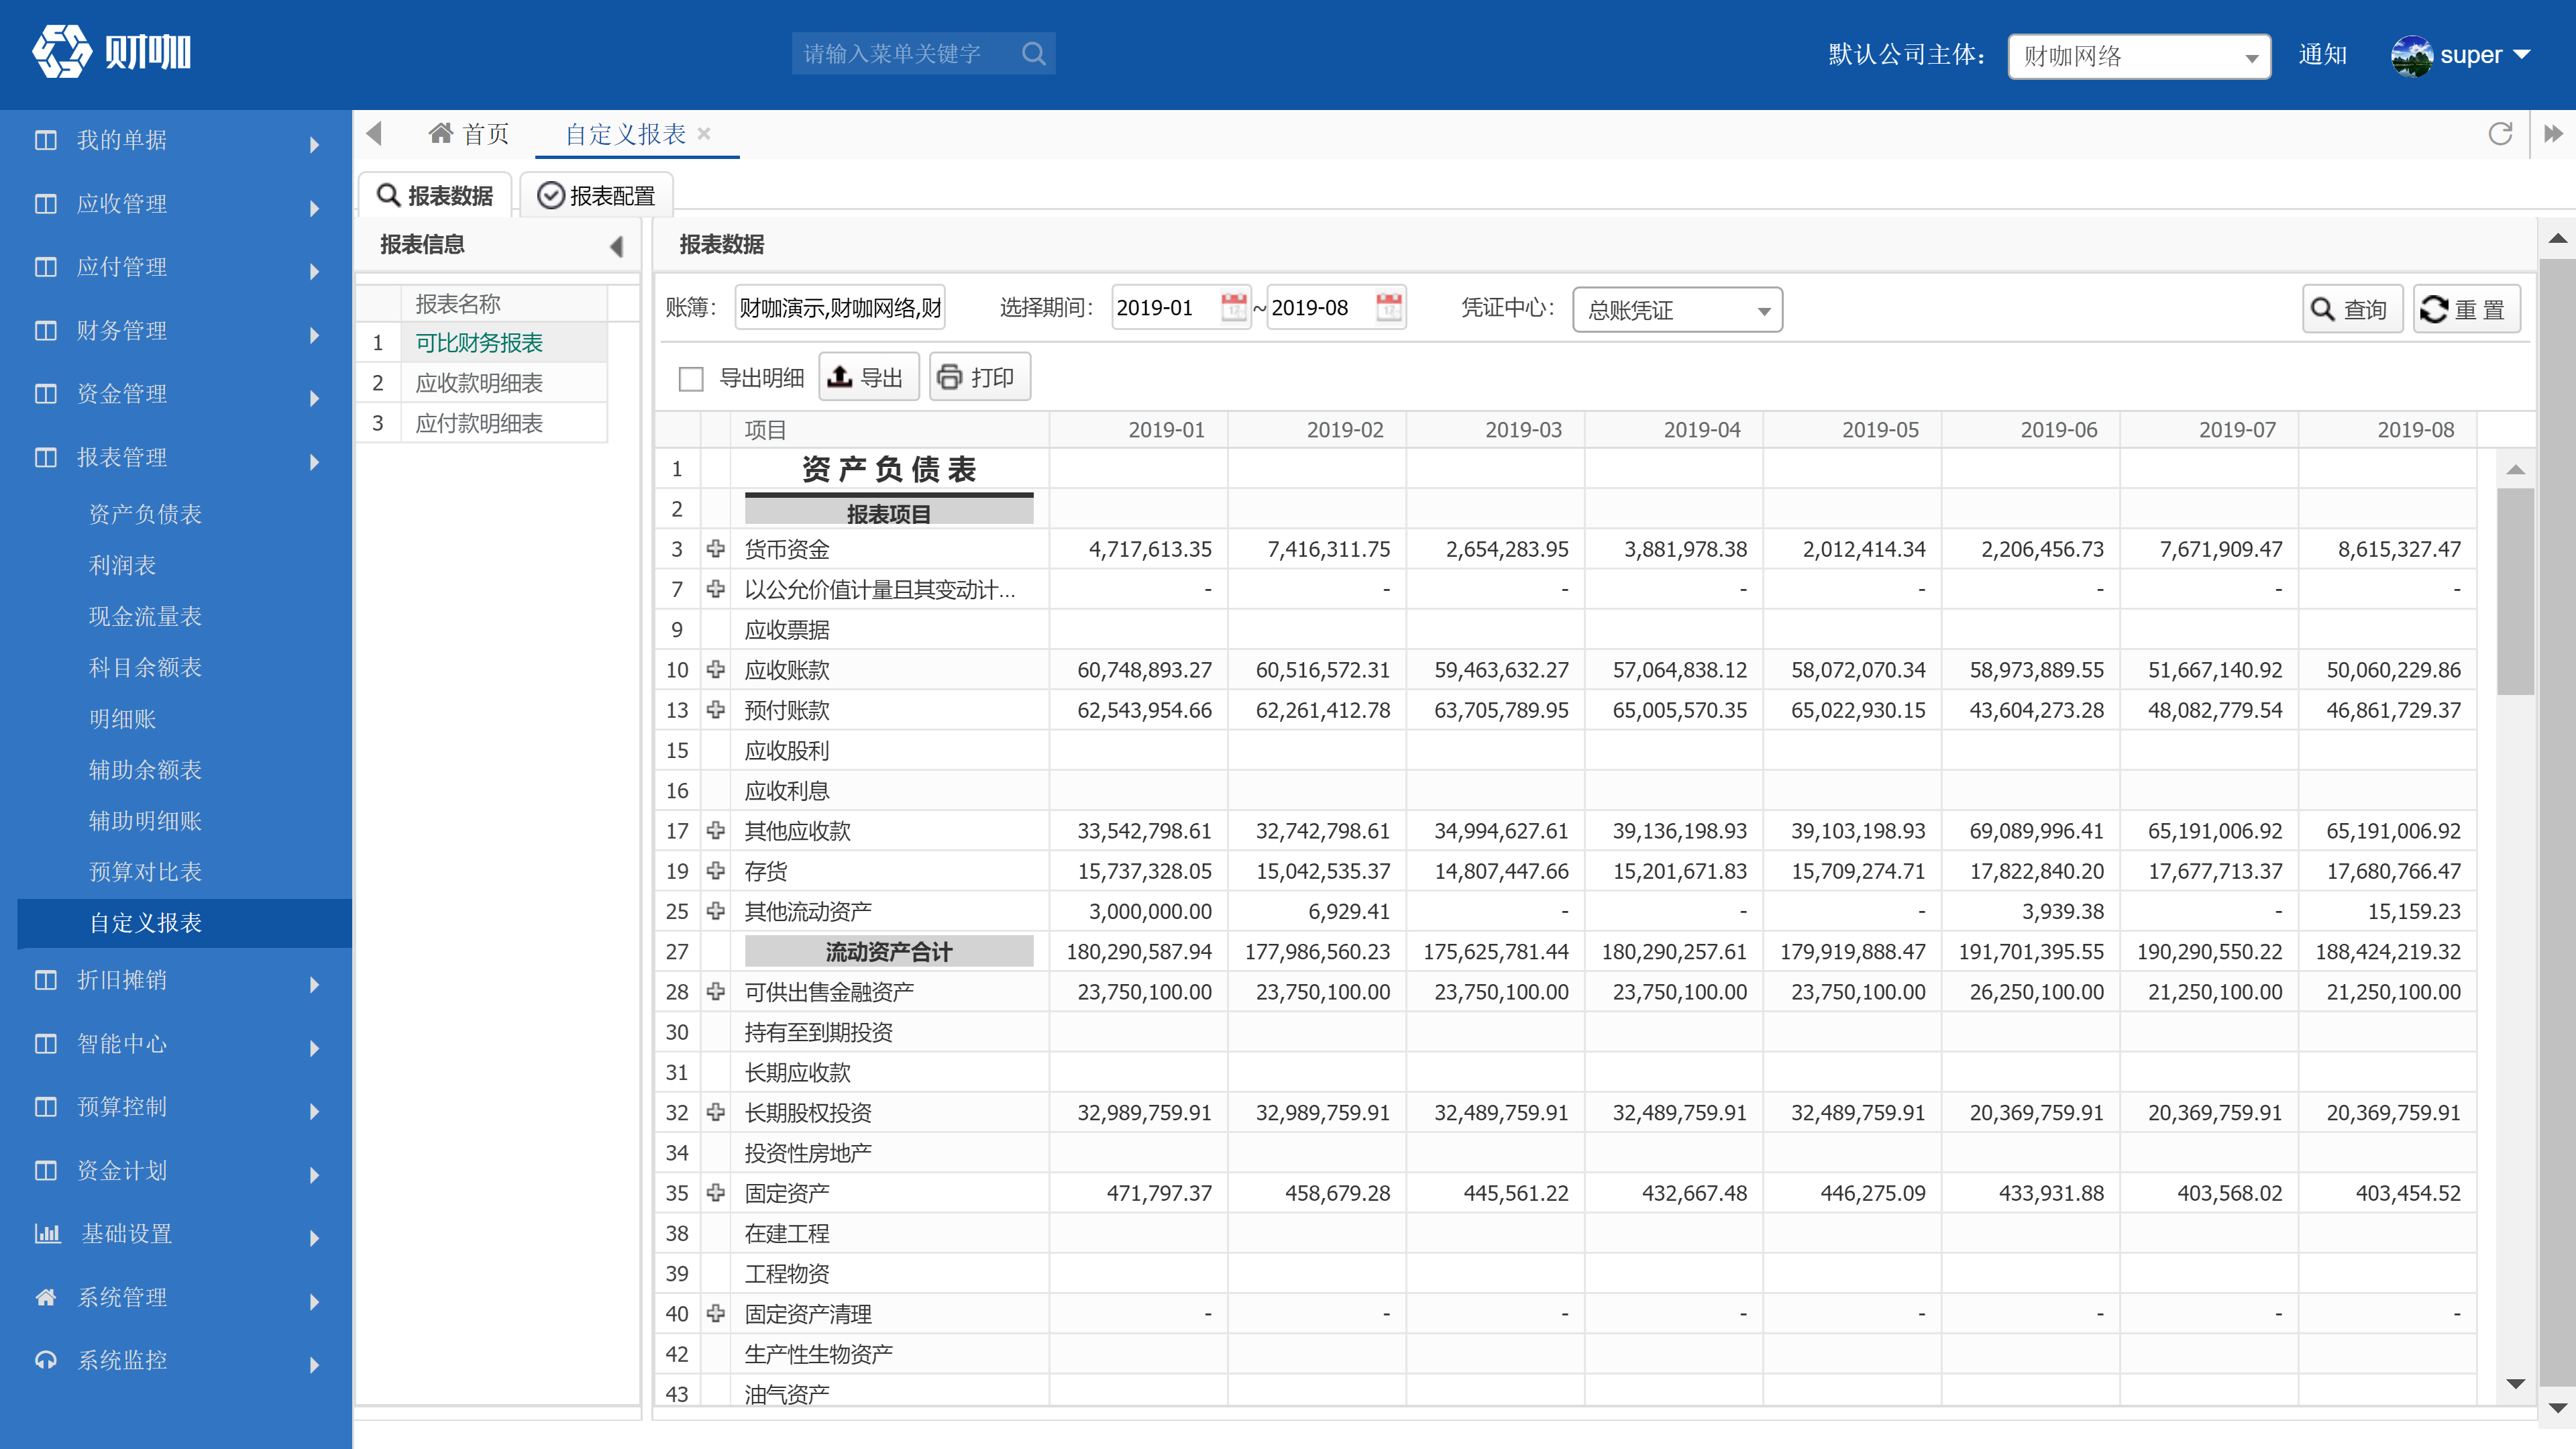Expand the 资金管理 sidebar menu

[176, 394]
